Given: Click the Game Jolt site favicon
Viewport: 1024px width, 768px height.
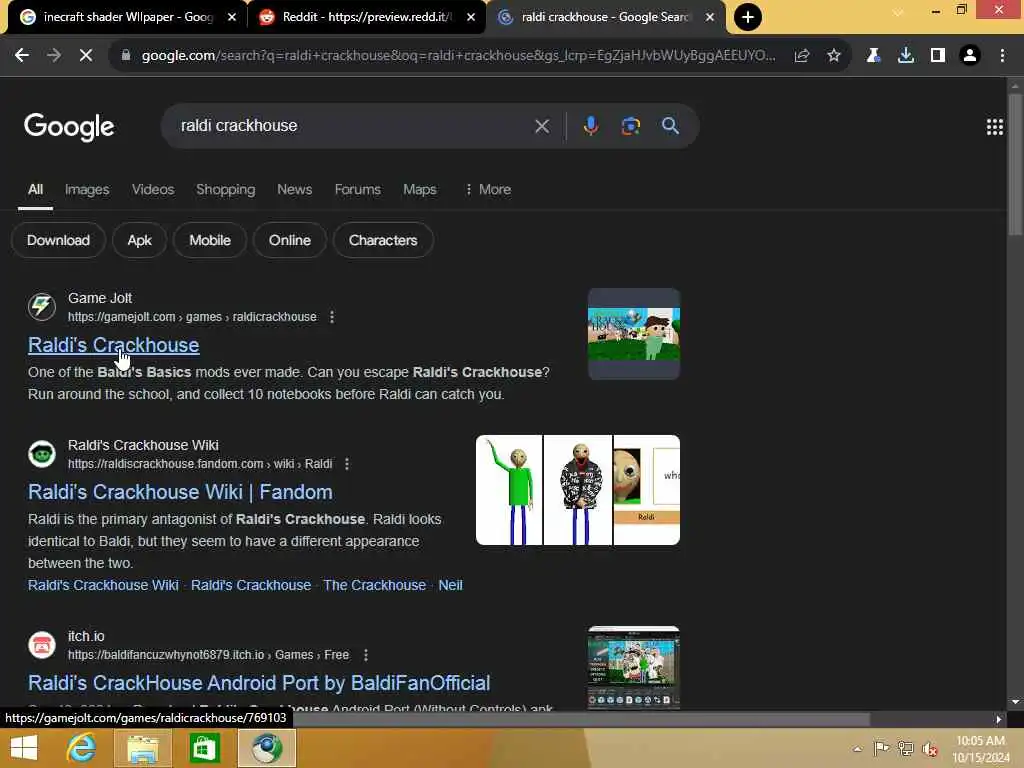Looking at the screenshot, I should [42, 306].
